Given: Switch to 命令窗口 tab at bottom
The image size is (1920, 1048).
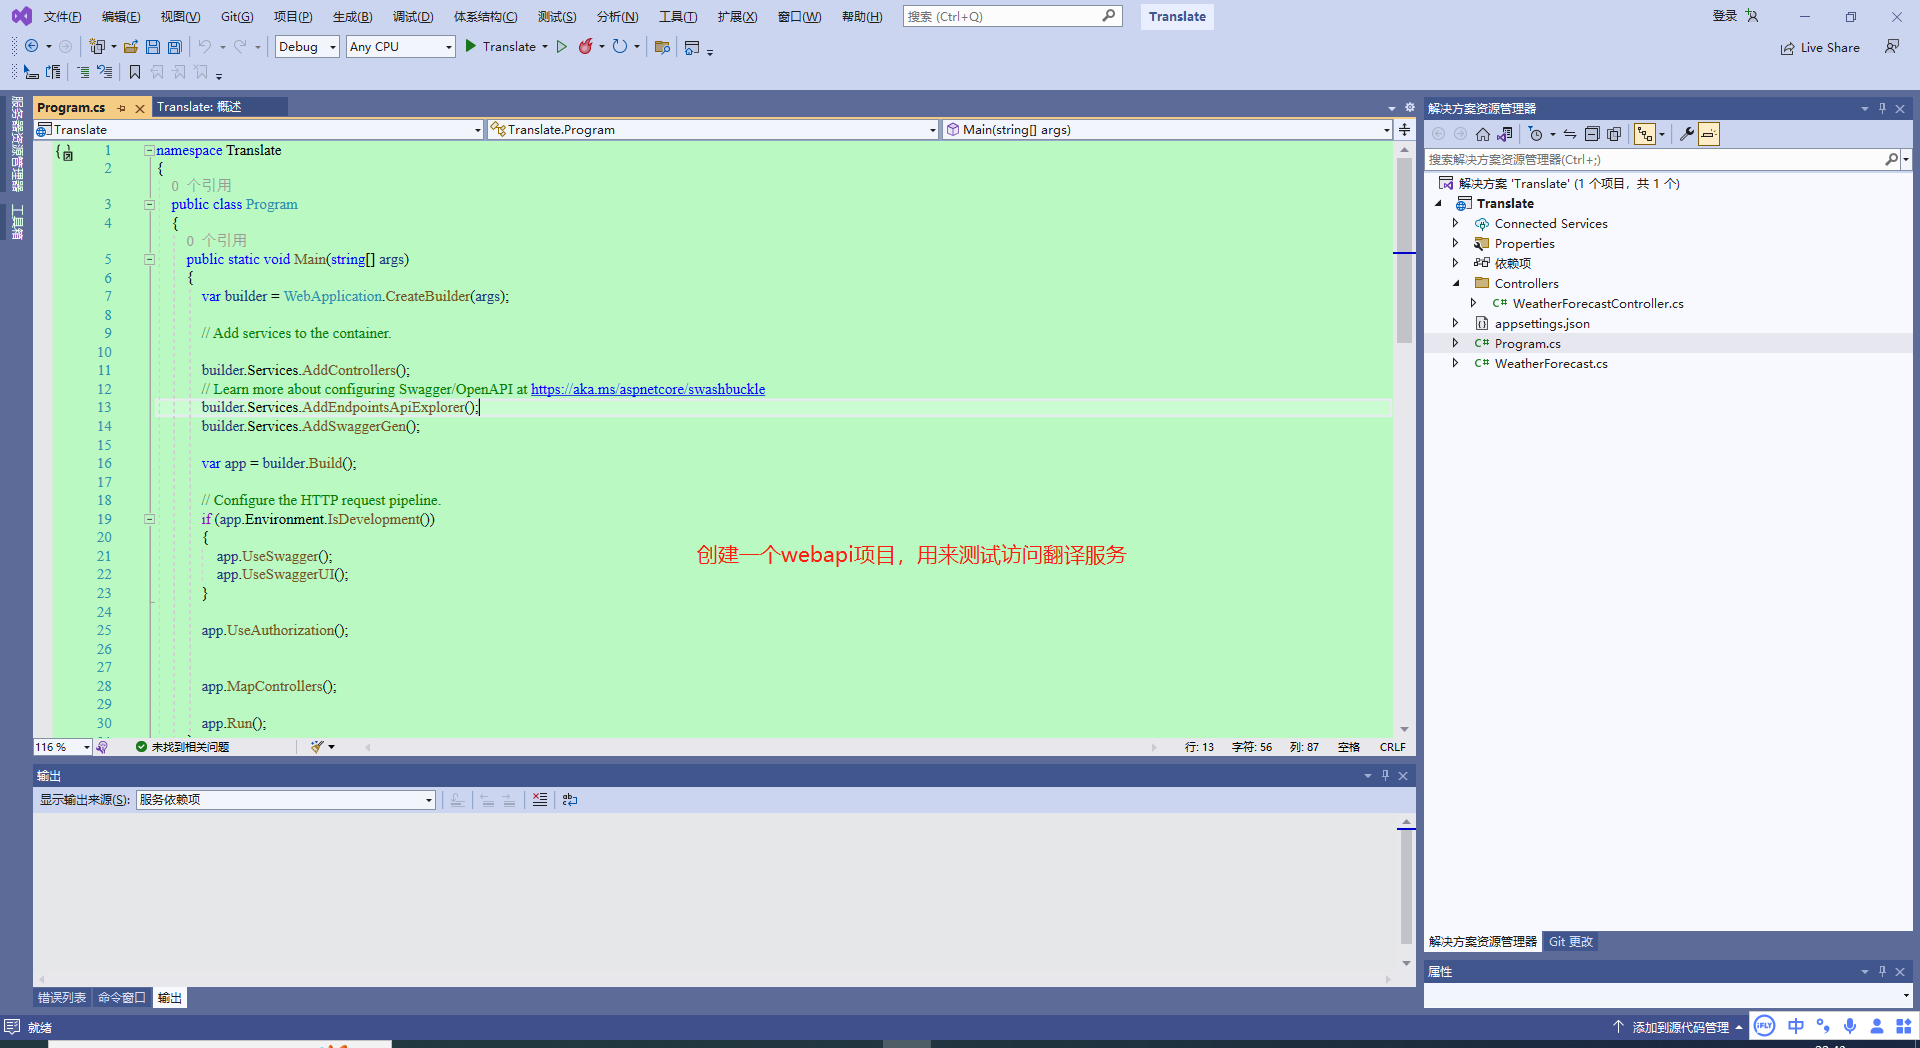Looking at the screenshot, I should (122, 998).
